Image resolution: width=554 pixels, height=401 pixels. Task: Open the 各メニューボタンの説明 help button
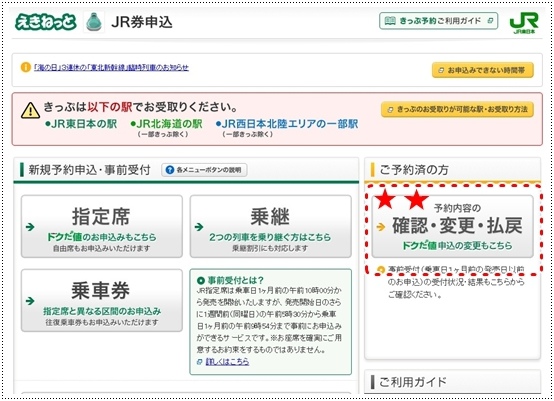[204, 170]
